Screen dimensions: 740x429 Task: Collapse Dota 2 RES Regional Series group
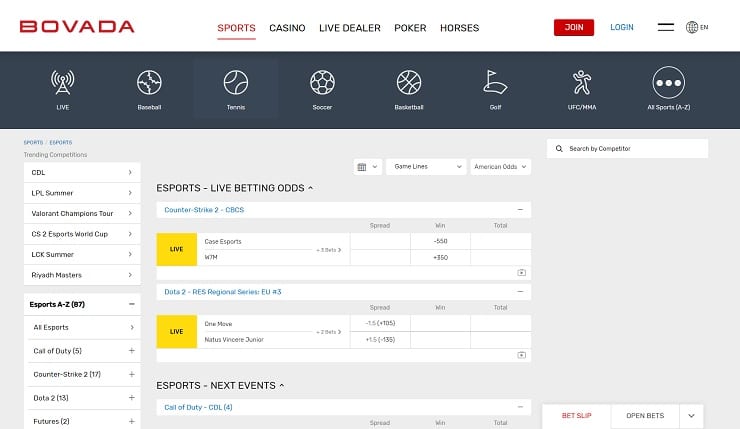click(520, 292)
